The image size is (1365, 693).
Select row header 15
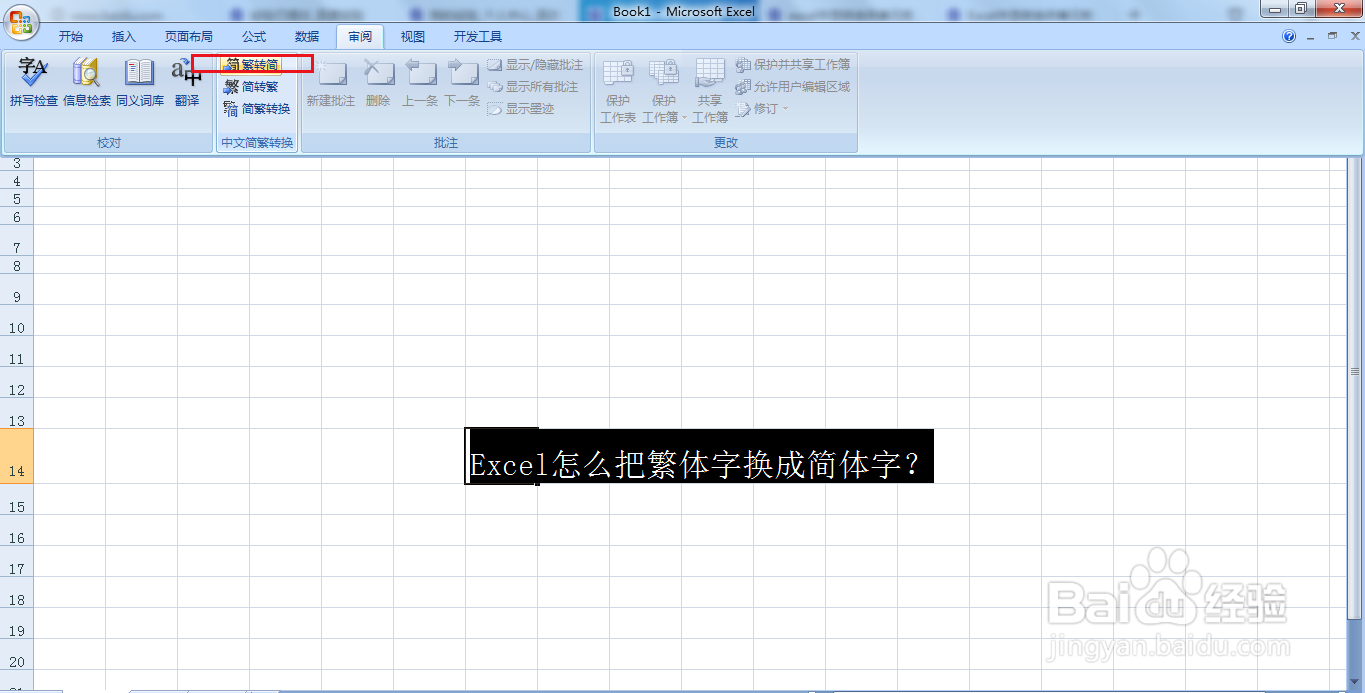pyautogui.click(x=17, y=500)
